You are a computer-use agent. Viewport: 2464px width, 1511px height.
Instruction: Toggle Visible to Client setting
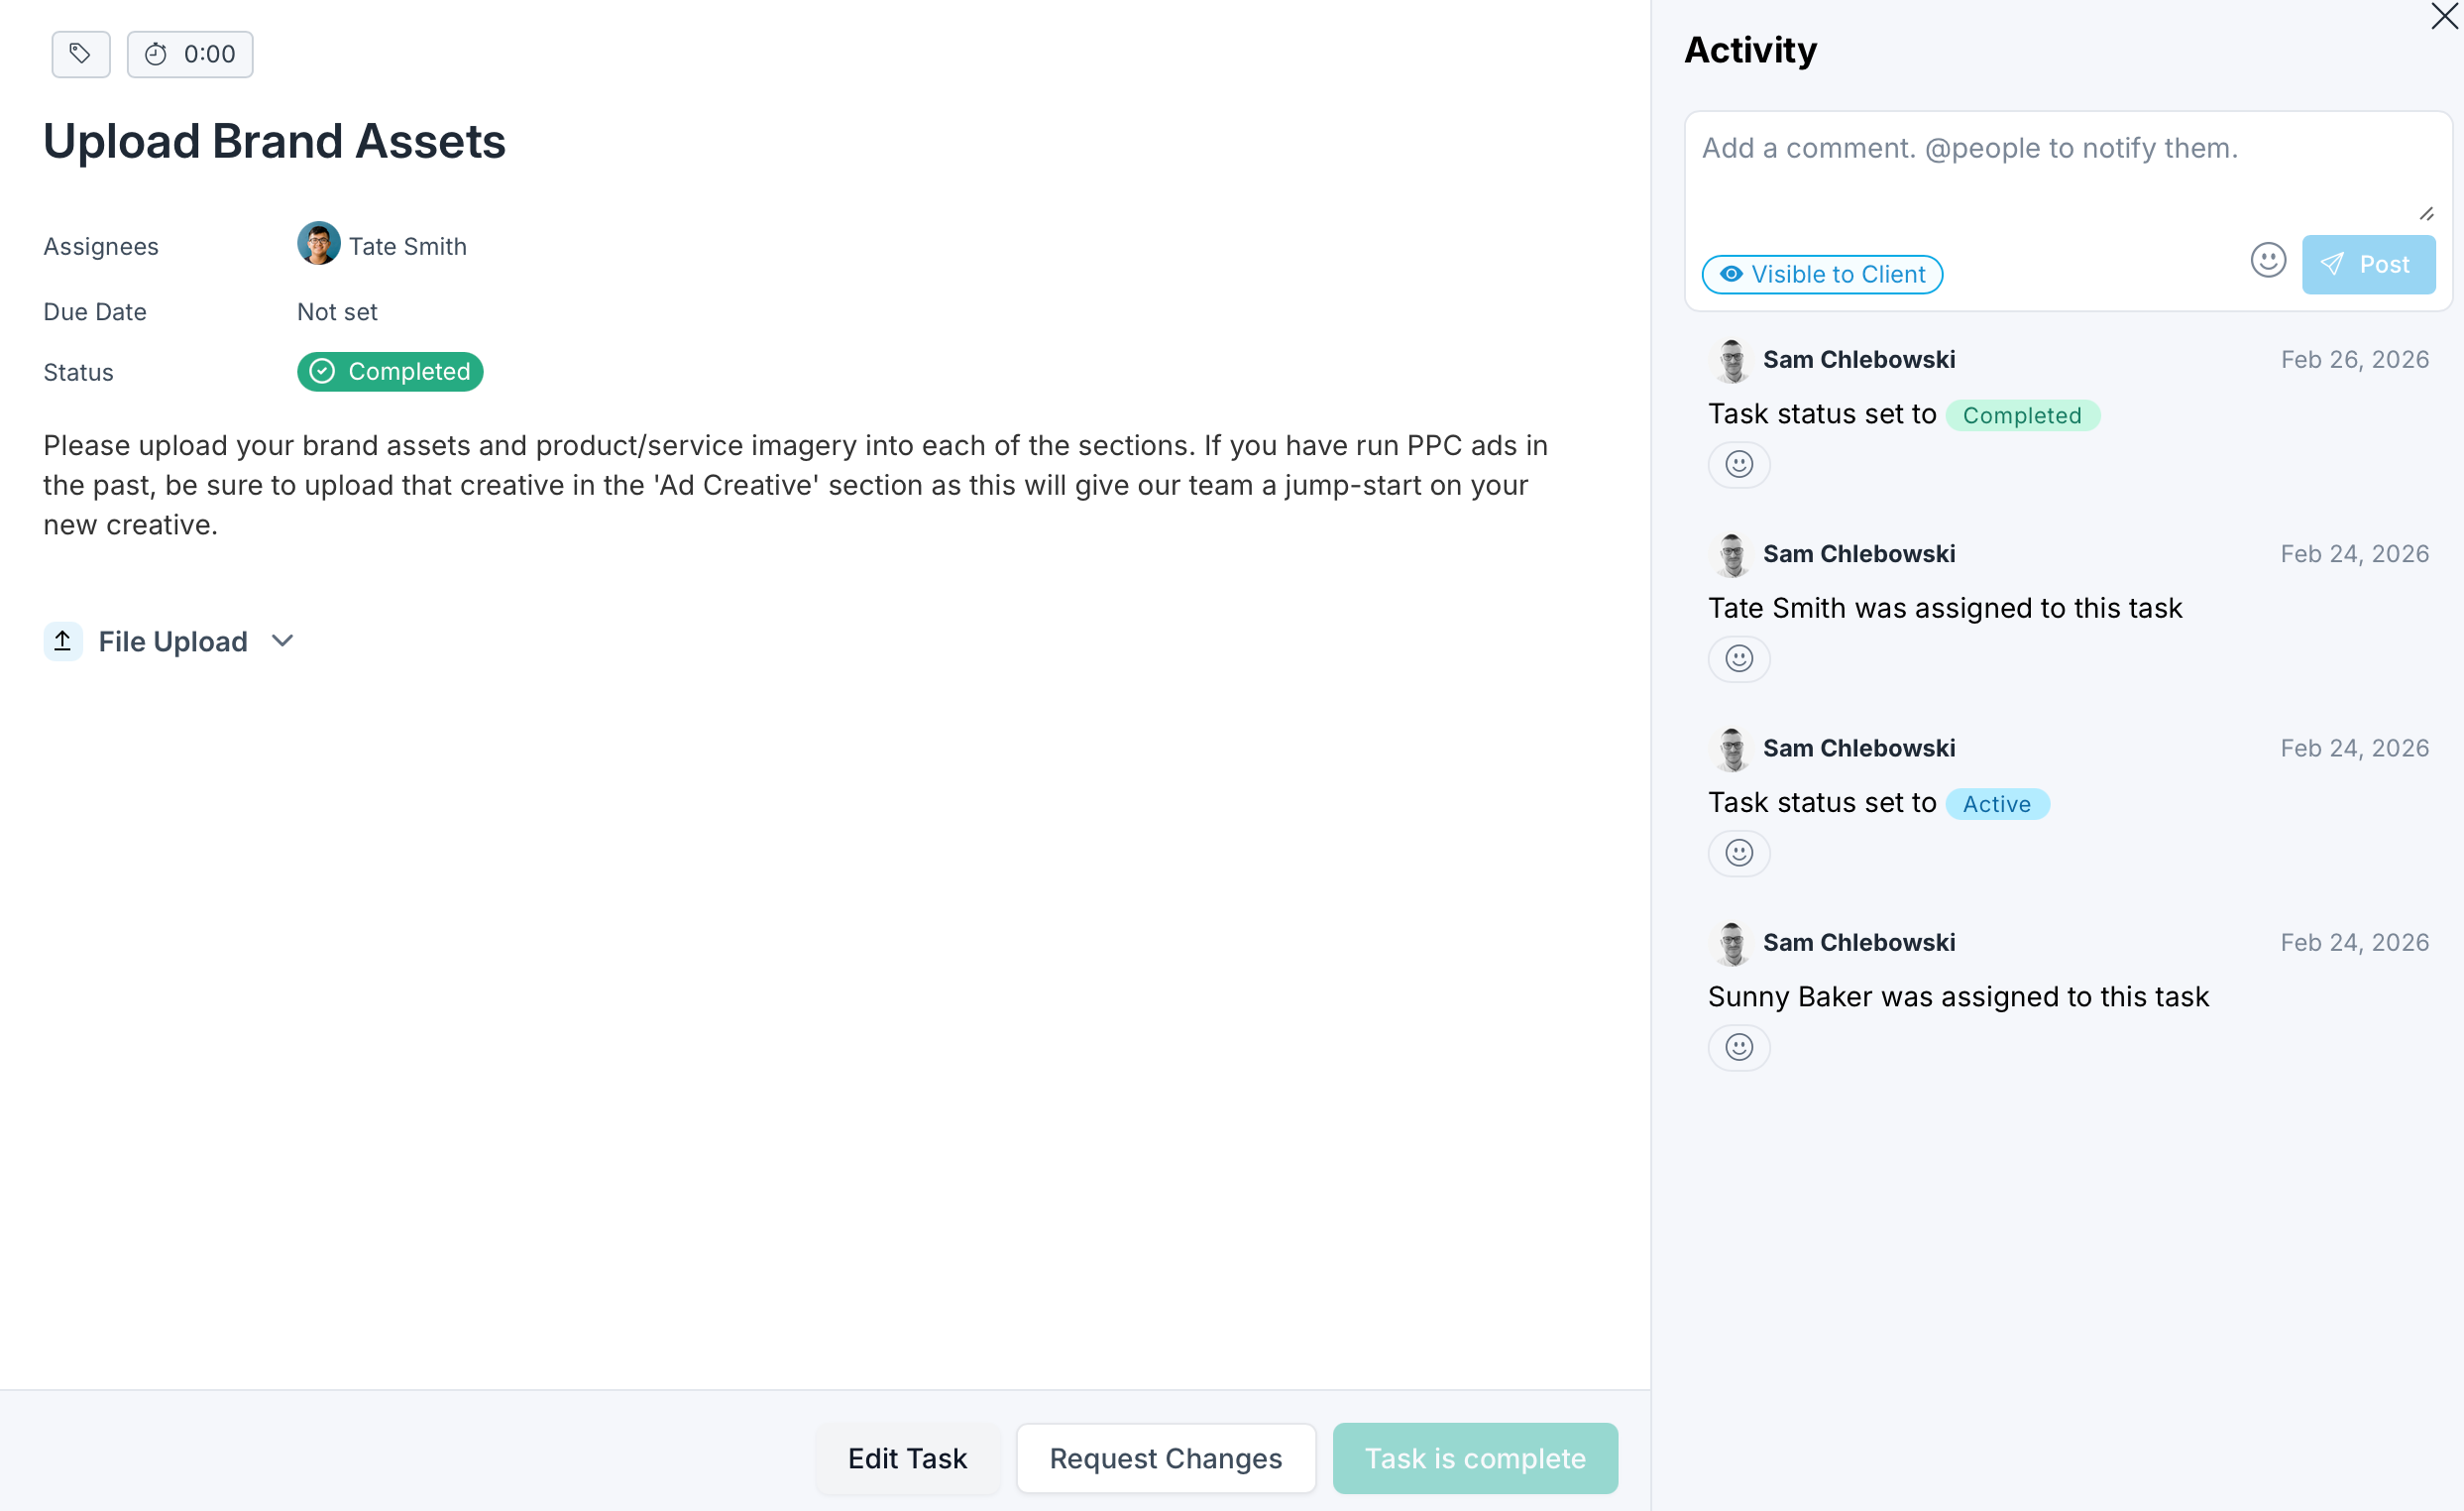1822,274
